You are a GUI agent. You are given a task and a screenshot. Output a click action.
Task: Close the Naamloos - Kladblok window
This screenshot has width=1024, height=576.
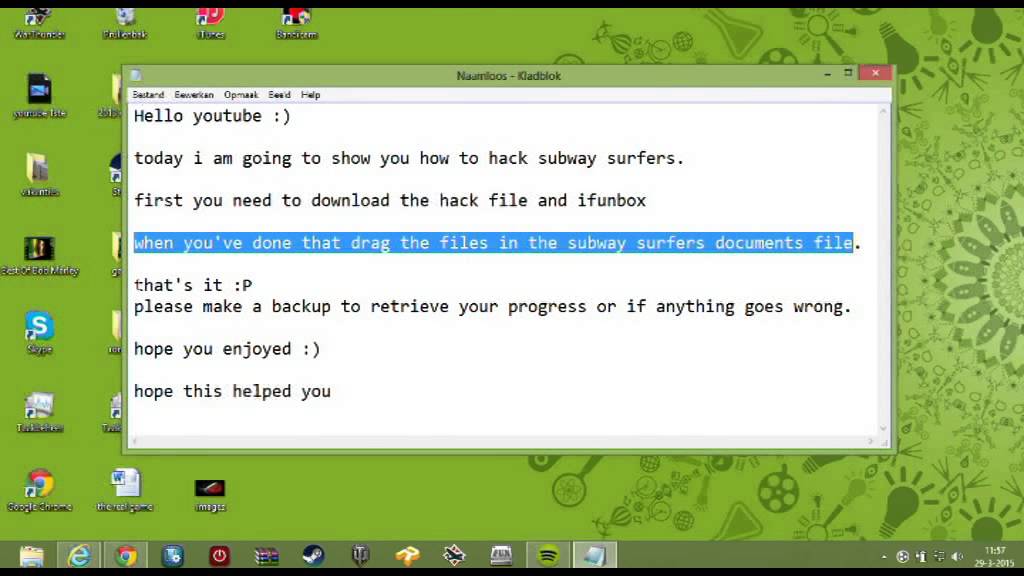click(x=875, y=73)
